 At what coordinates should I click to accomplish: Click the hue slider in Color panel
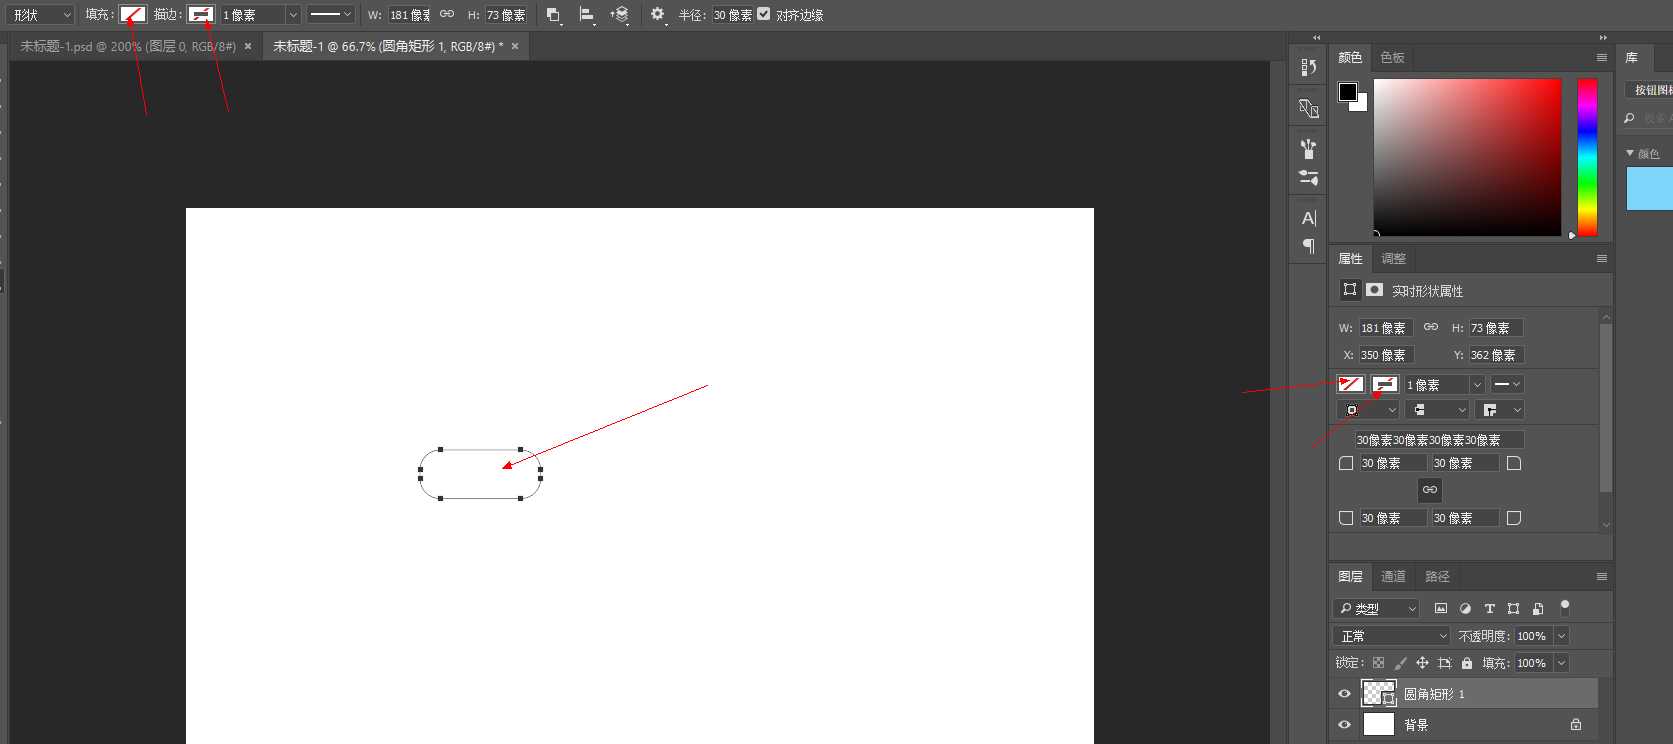click(1587, 157)
